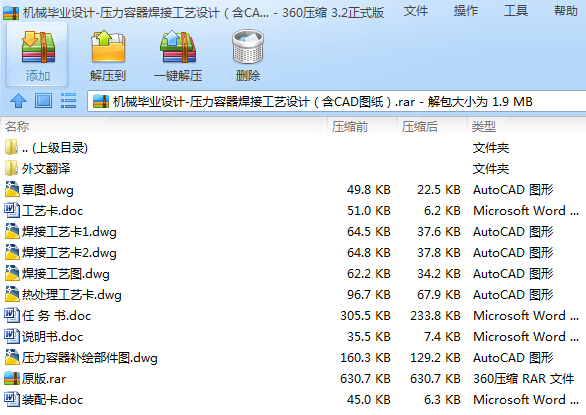Click the 6.3 KB compressed size of 装配卡.doc
The width and height of the screenshot is (586, 415).
(442, 399)
